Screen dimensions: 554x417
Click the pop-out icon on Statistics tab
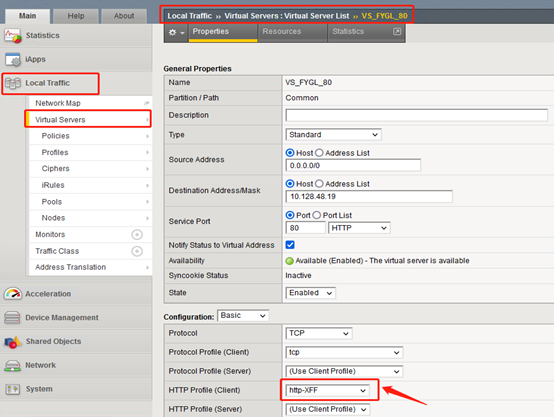[x=397, y=31]
